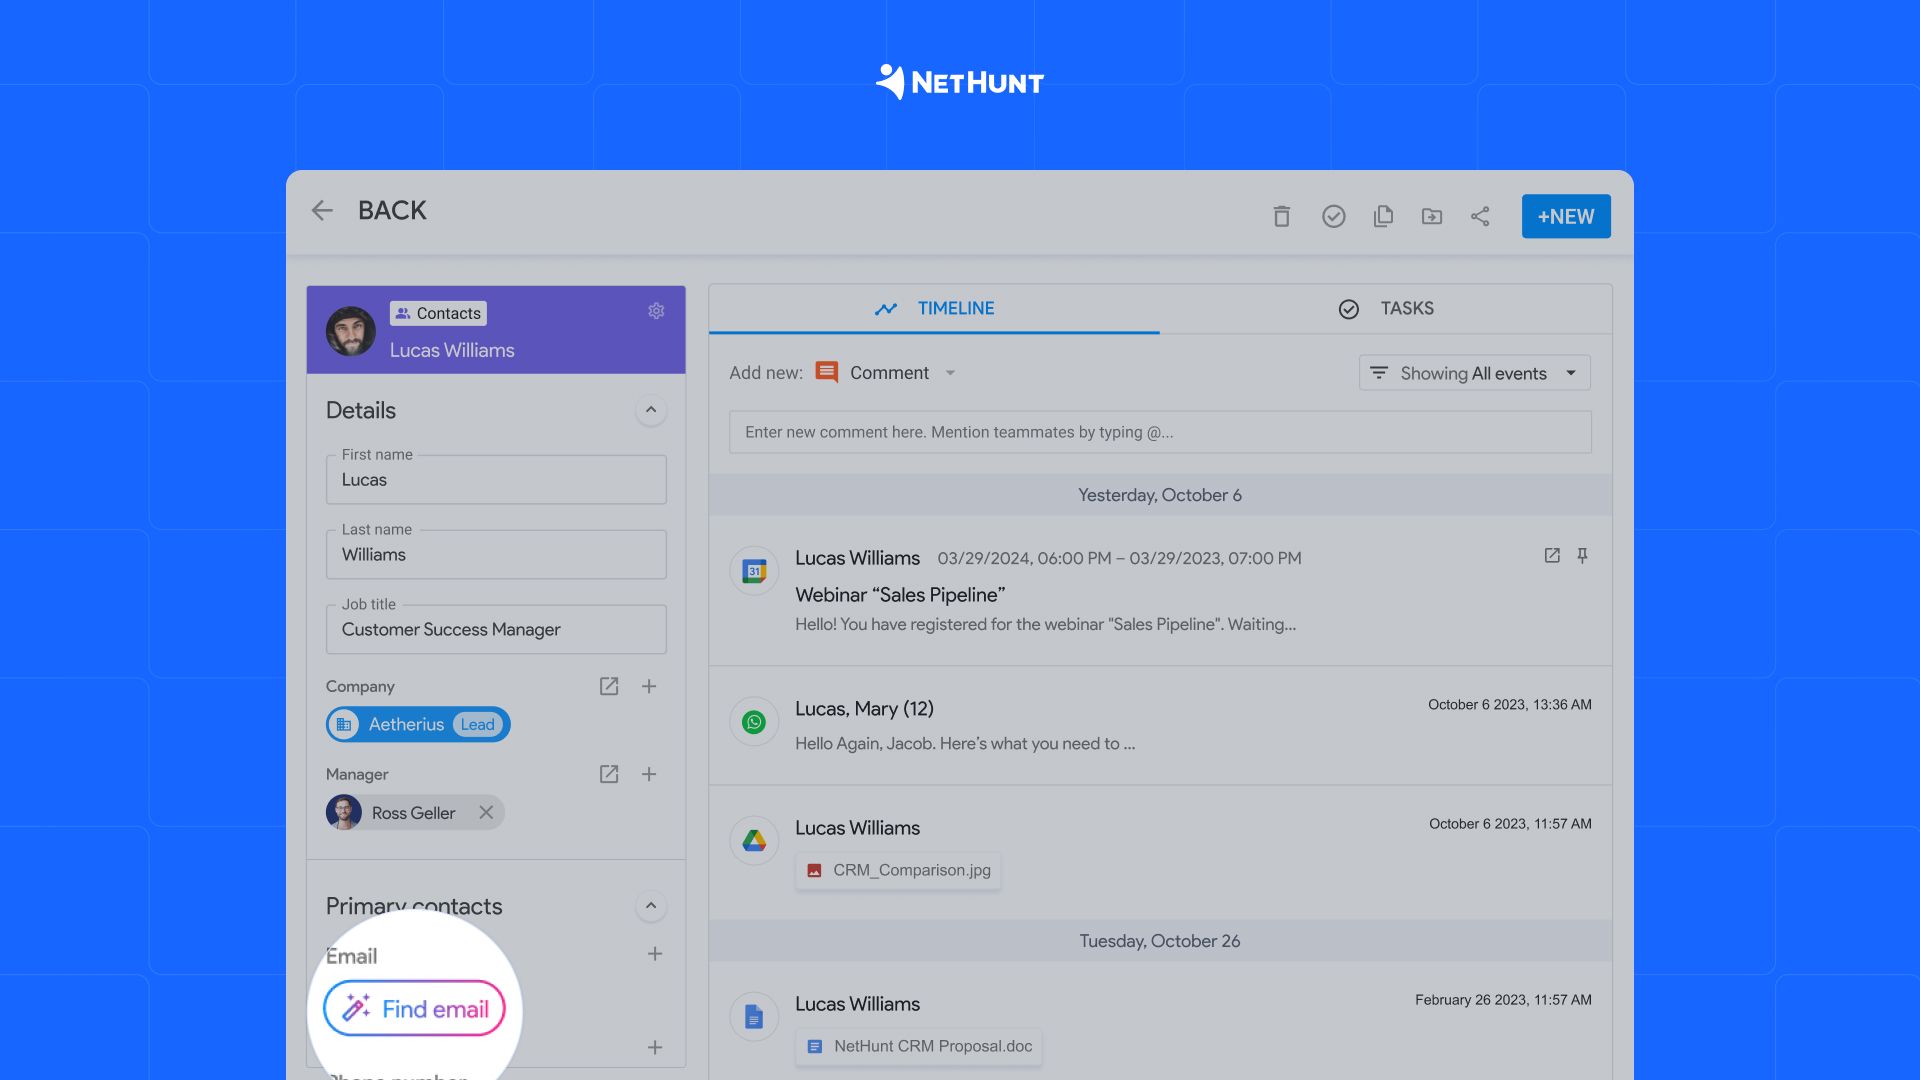The width and height of the screenshot is (1920, 1080).
Task: Create new record with +NEW button
Action: [1566, 216]
